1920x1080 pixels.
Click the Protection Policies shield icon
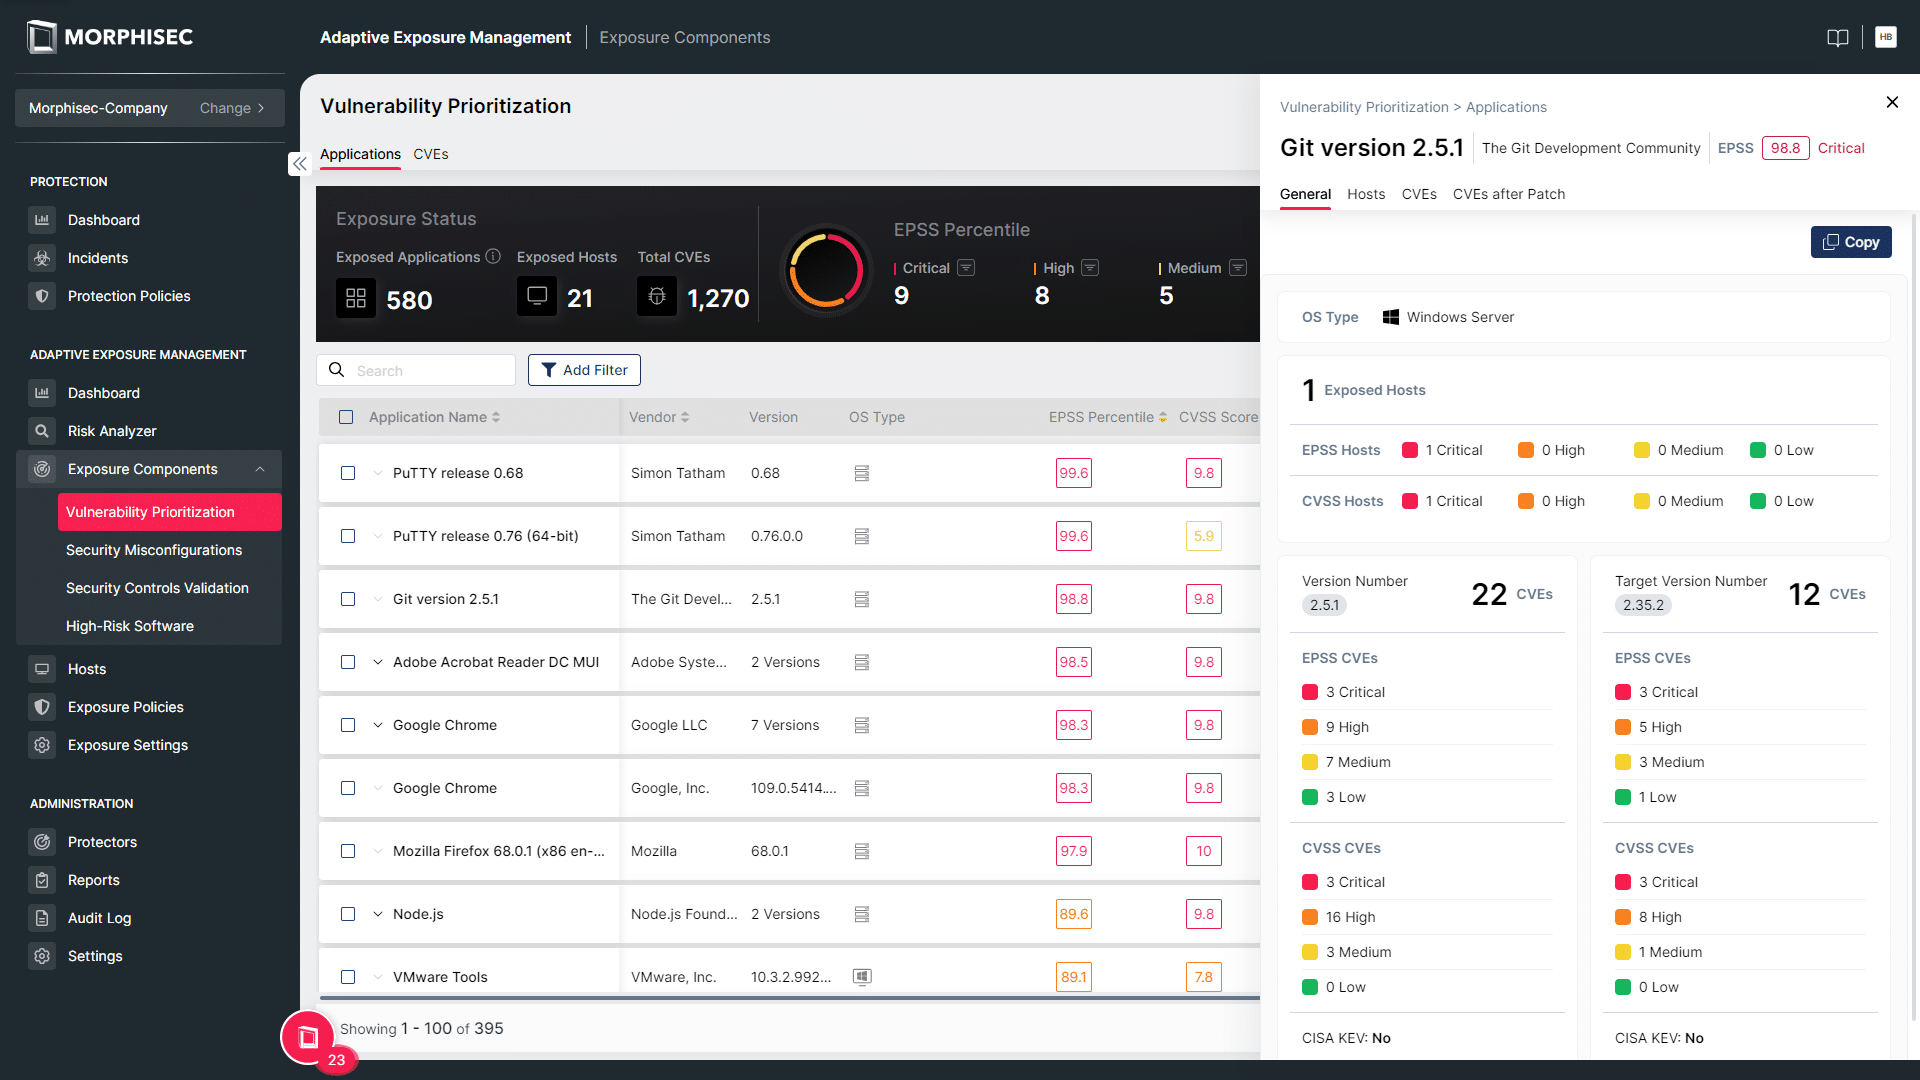pos(42,296)
